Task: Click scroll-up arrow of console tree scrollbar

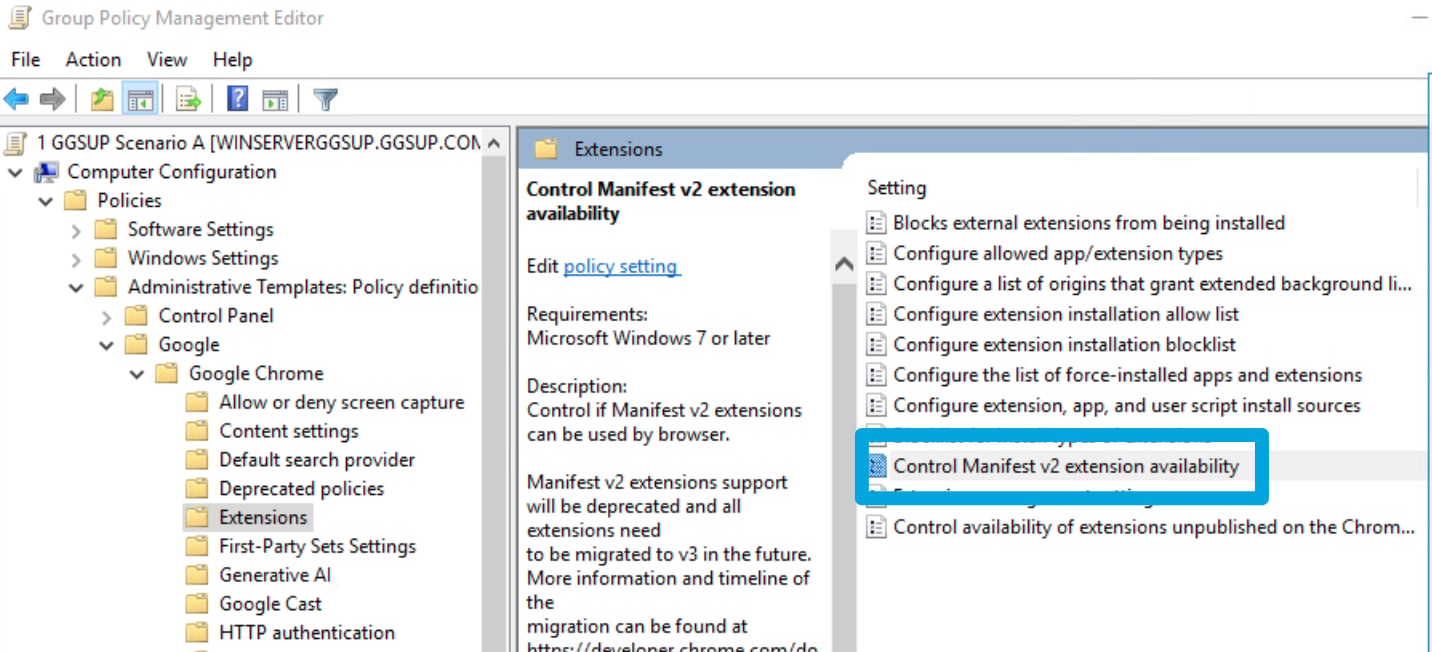Action: (x=493, y=144)
